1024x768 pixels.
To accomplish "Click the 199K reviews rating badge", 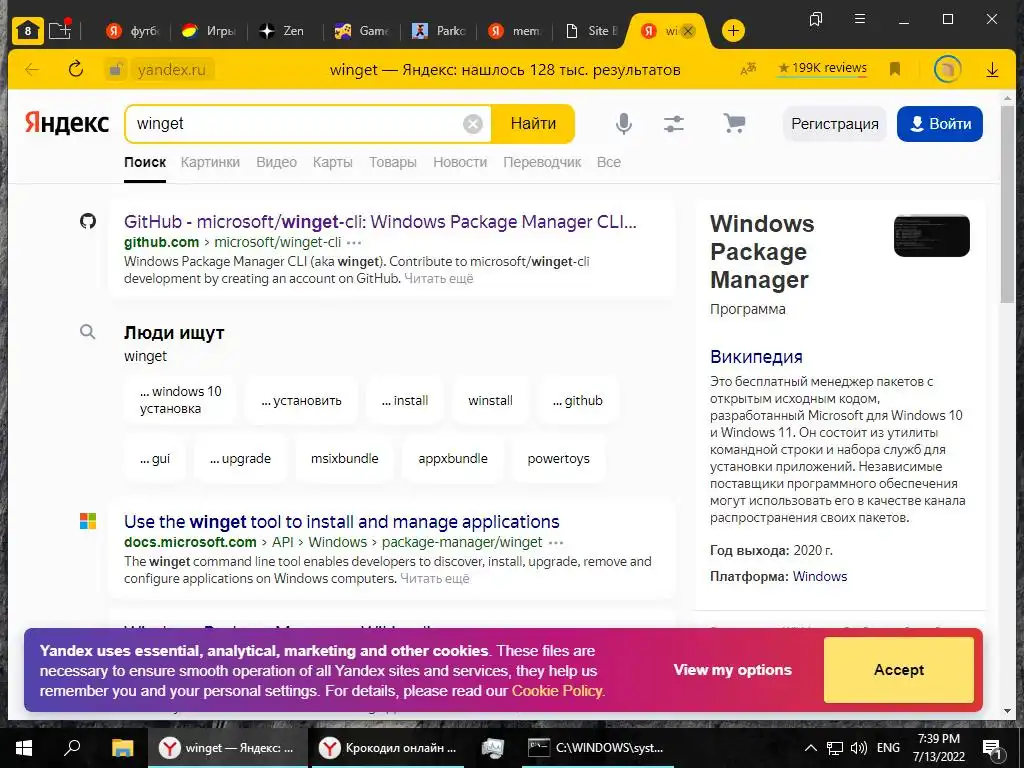I will (822, 68).
